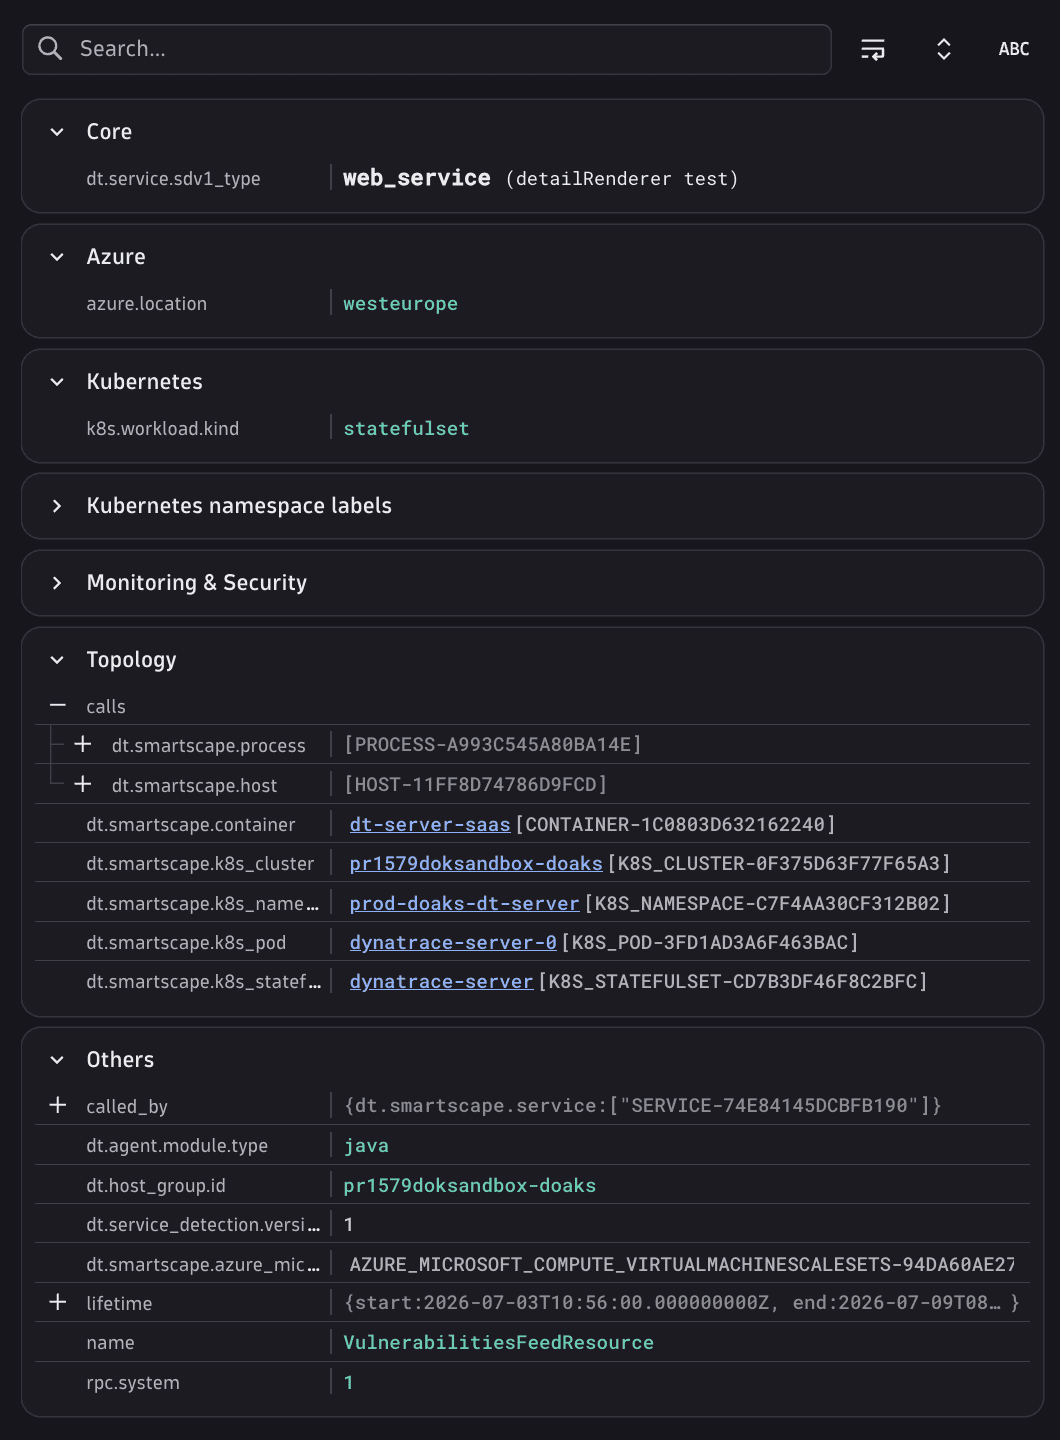Collapse the calls row minus icon
1060x1440 pixels.
pos(58,706)
